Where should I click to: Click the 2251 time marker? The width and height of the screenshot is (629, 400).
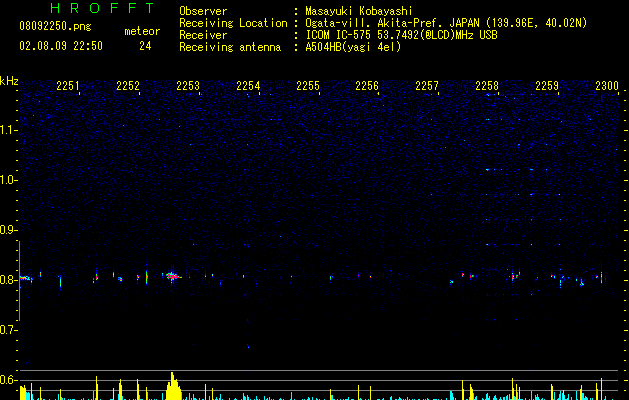[x=68, y=86]
